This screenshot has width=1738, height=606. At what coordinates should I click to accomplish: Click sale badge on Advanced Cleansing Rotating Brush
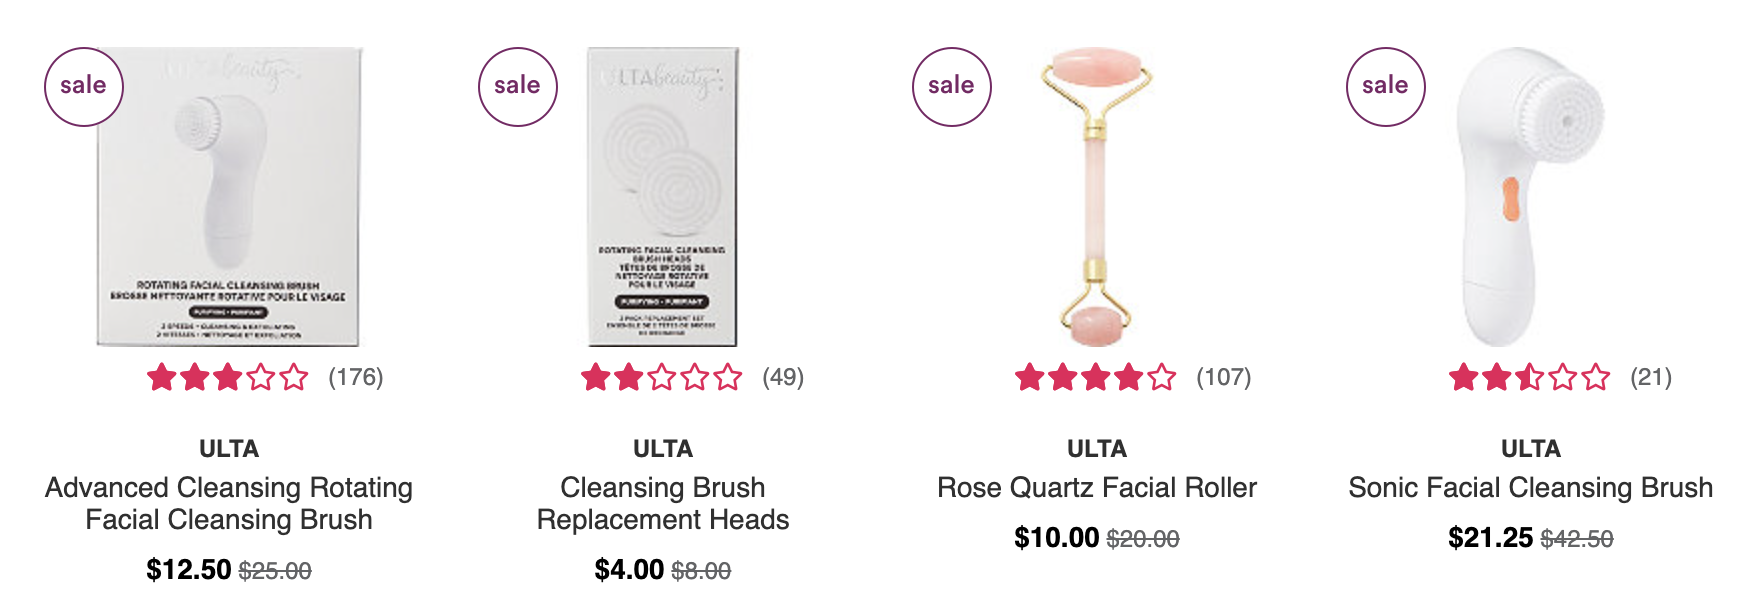pyautogui.click(x=83, y=86)
